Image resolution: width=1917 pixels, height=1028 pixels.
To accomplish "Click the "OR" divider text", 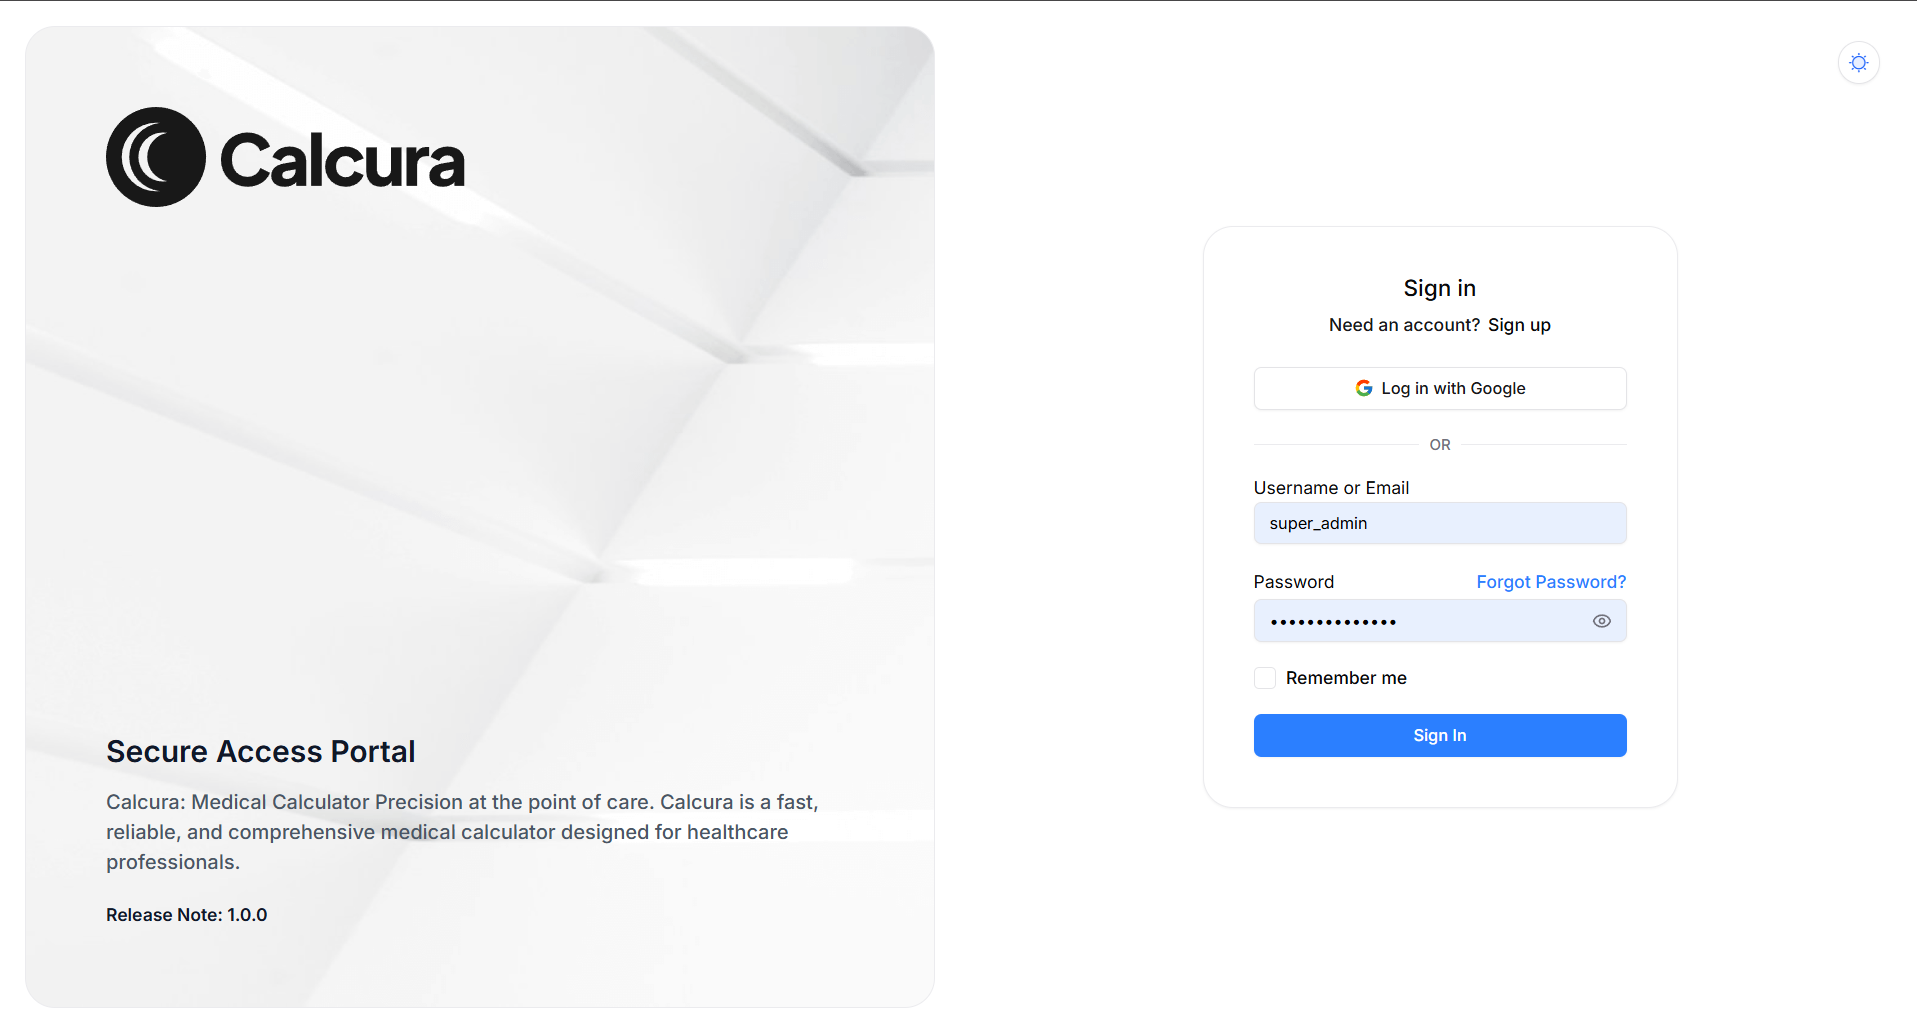I will [x=1439, y=445].
